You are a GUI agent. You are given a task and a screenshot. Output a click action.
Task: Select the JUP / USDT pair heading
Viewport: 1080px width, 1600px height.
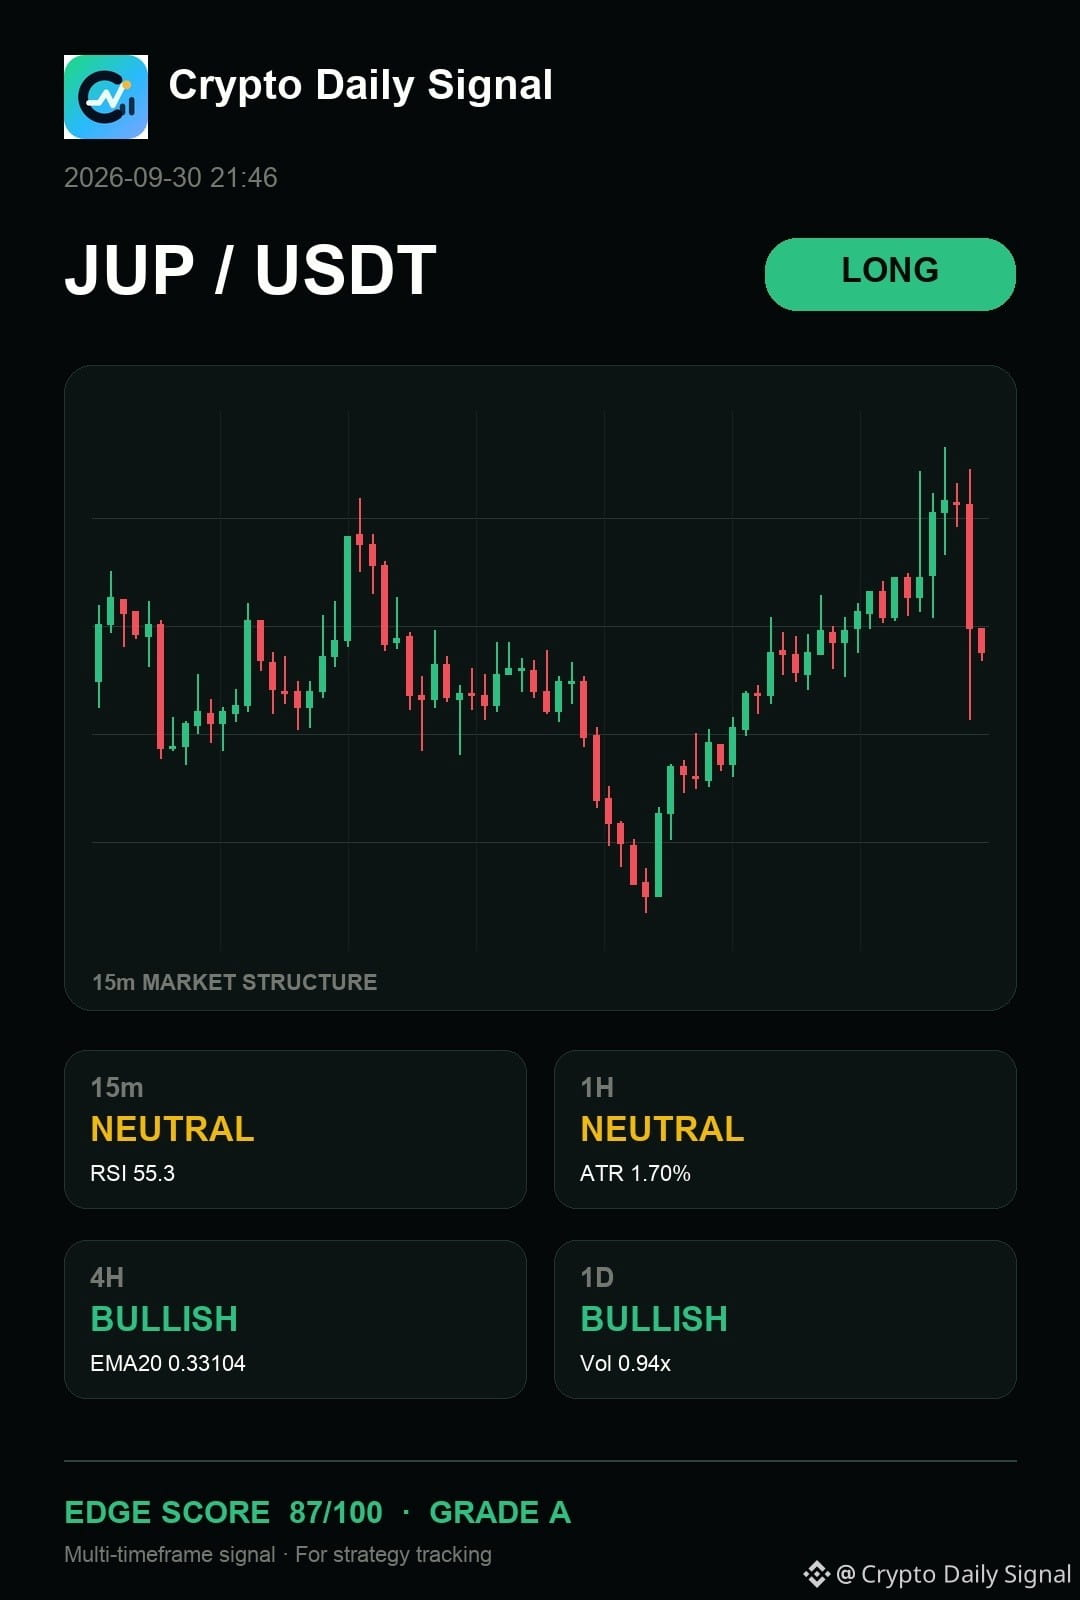pos(251,271)
